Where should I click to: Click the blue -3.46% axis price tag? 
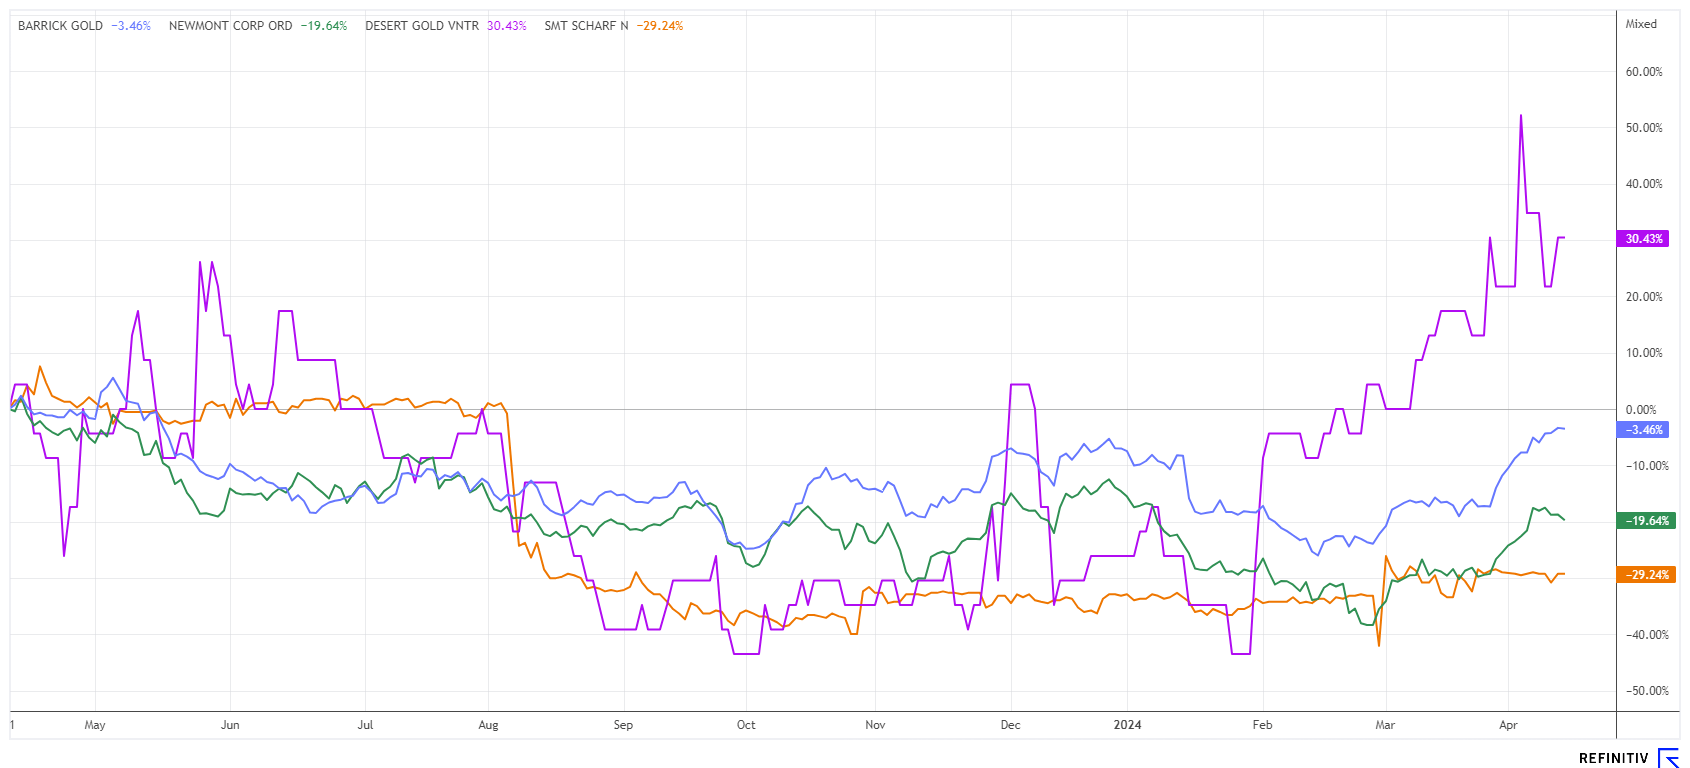[x=1643, y=430]
